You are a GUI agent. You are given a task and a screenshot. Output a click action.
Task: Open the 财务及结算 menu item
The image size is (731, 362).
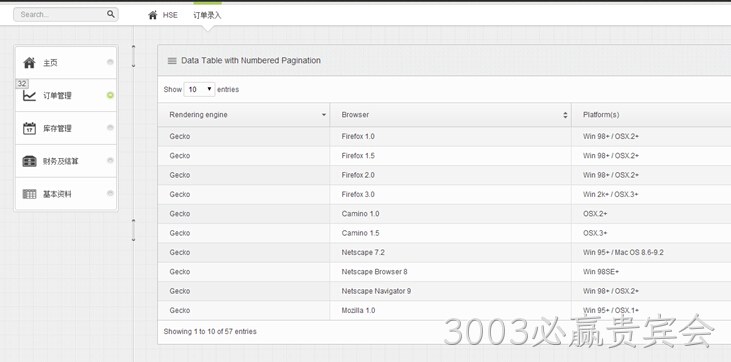pos(66,161)
